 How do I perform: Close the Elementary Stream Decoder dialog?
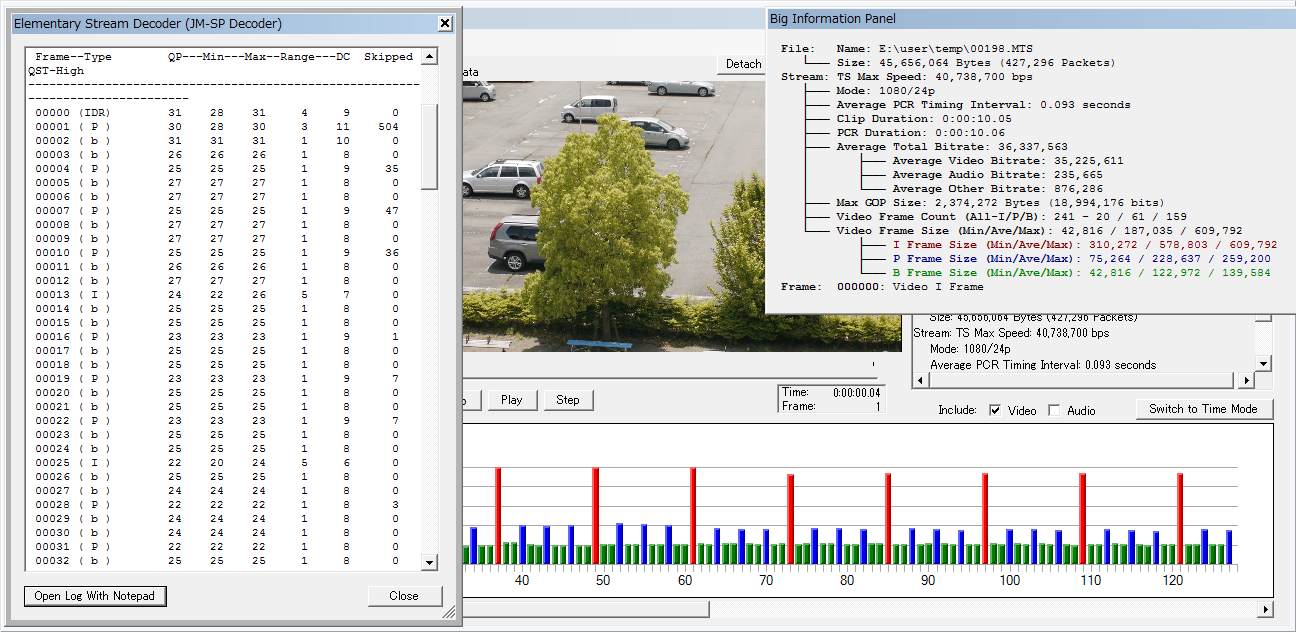pos(445,23)
